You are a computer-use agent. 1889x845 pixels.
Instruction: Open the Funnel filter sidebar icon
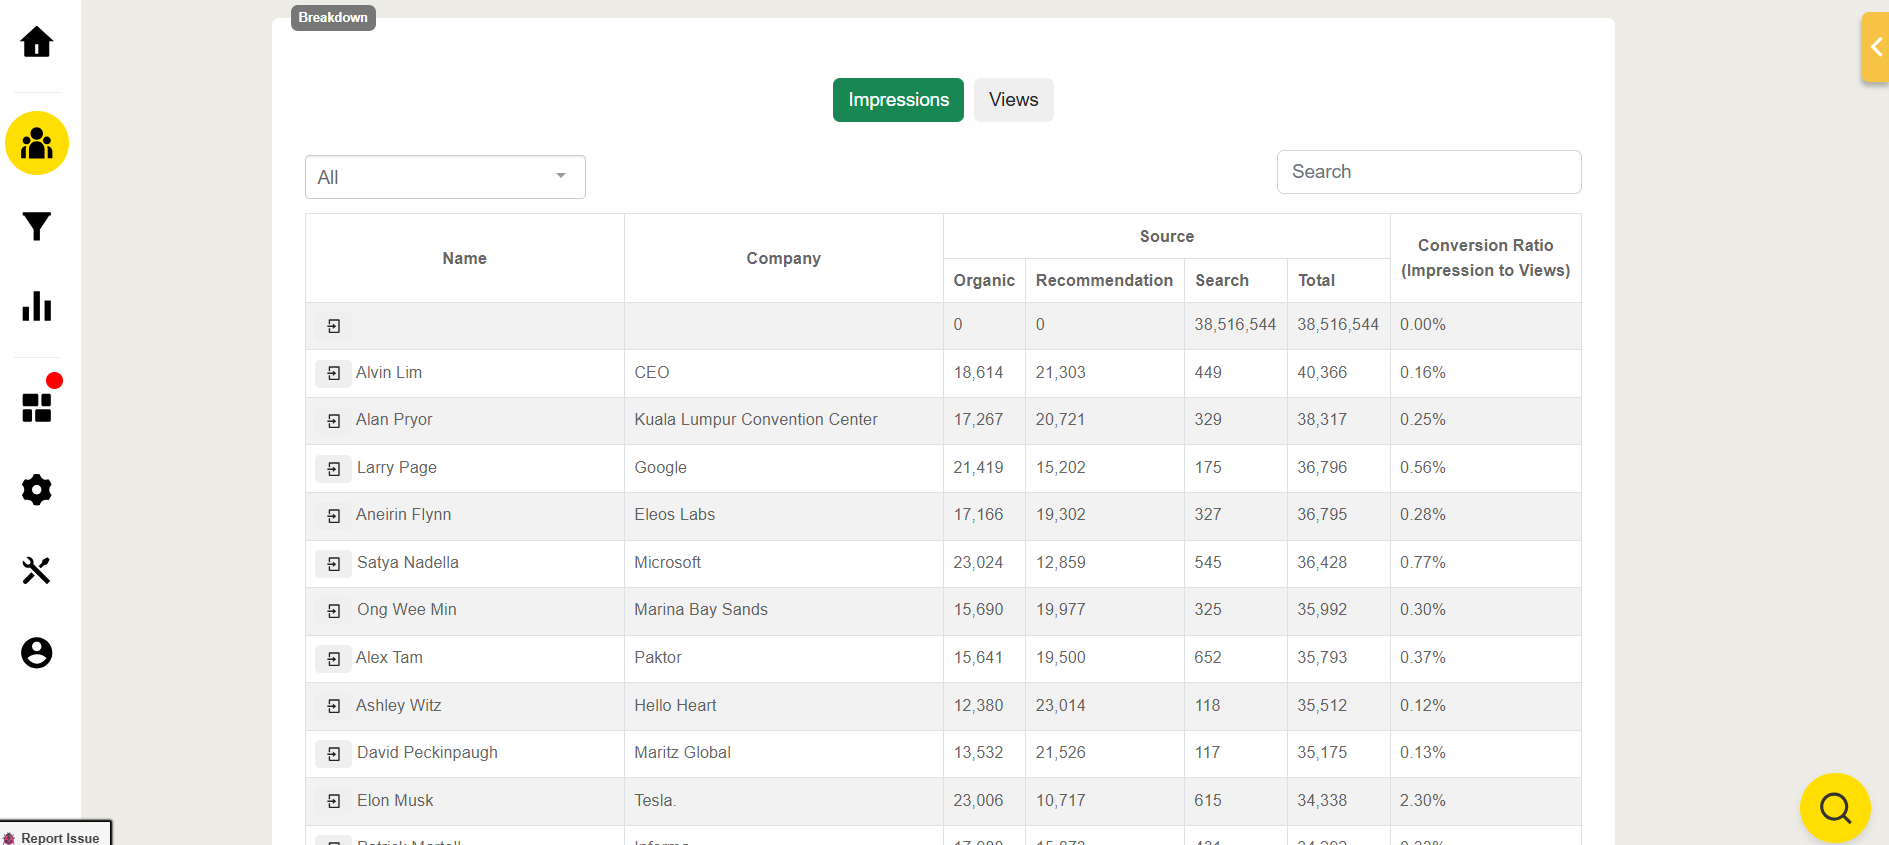pos(37,226)
